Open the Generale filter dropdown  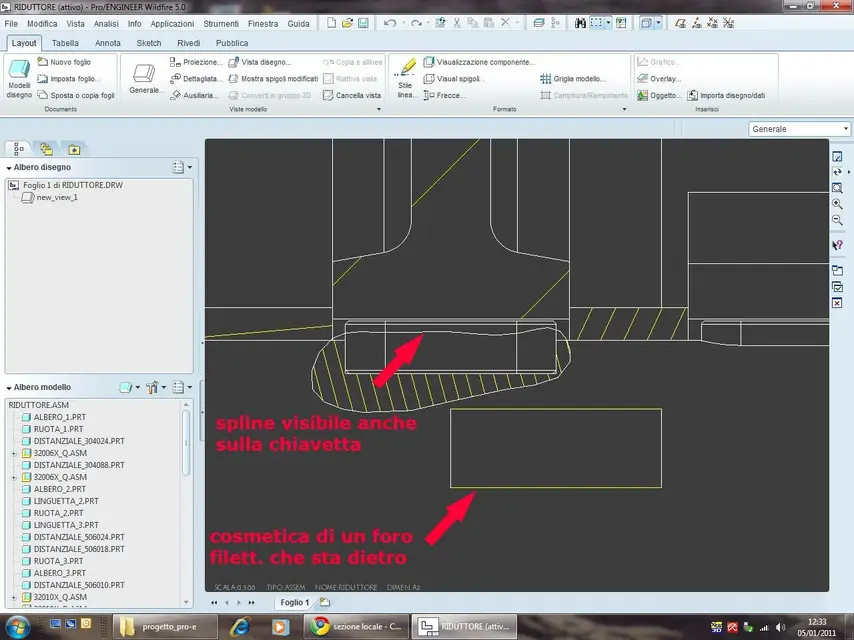click(x=799, y=129)
